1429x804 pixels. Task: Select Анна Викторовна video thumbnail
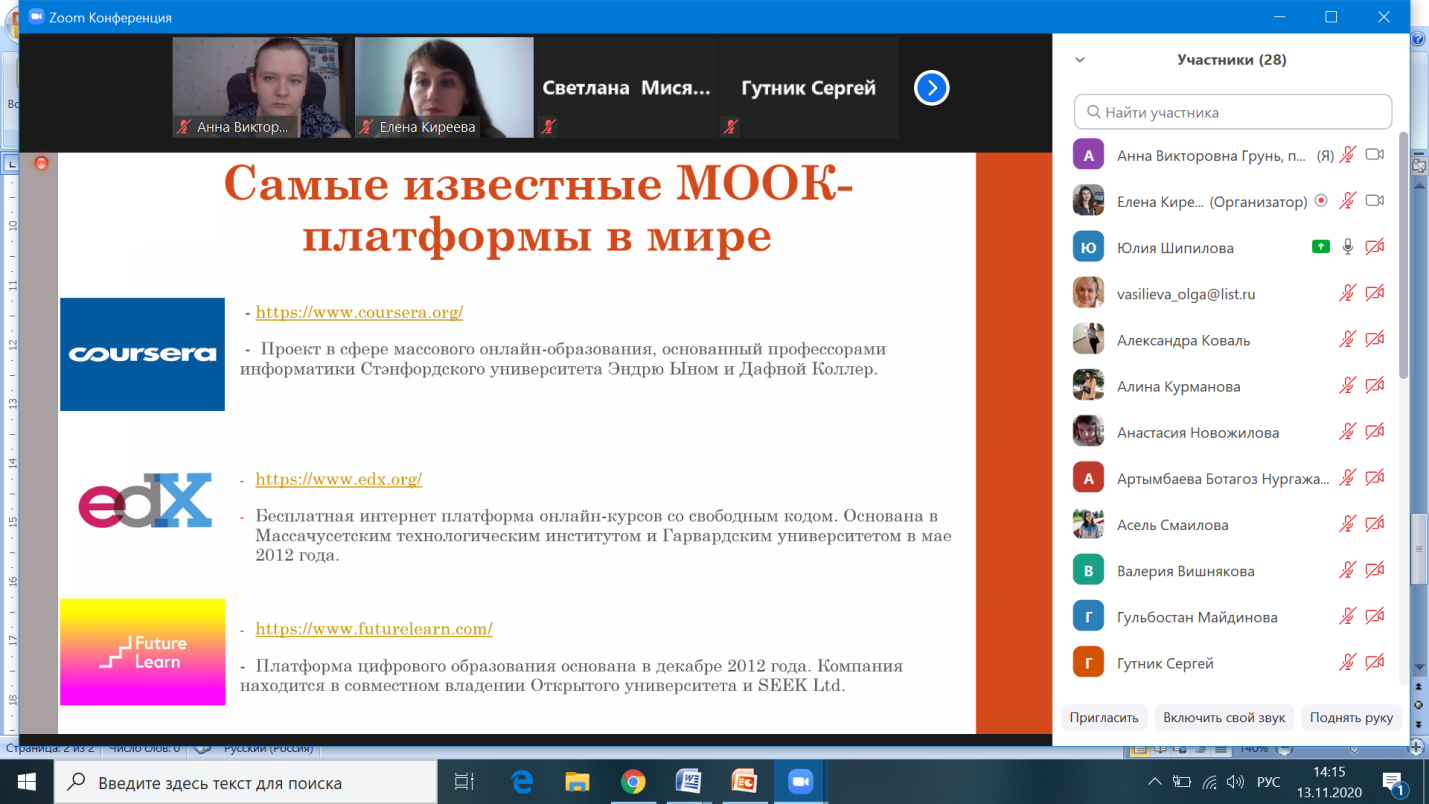click(x=260, y=88)
